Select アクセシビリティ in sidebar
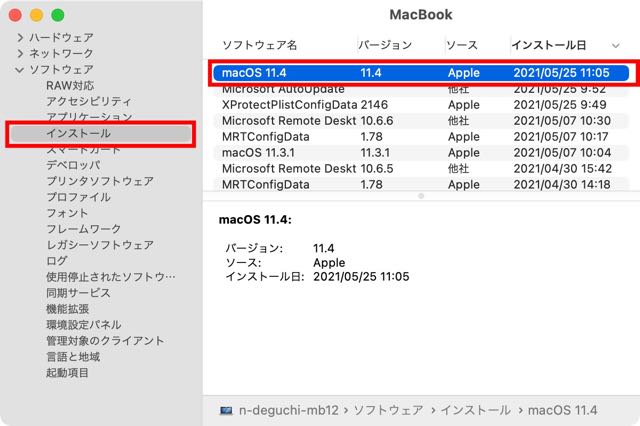The image size is (640, 426). 89,101
